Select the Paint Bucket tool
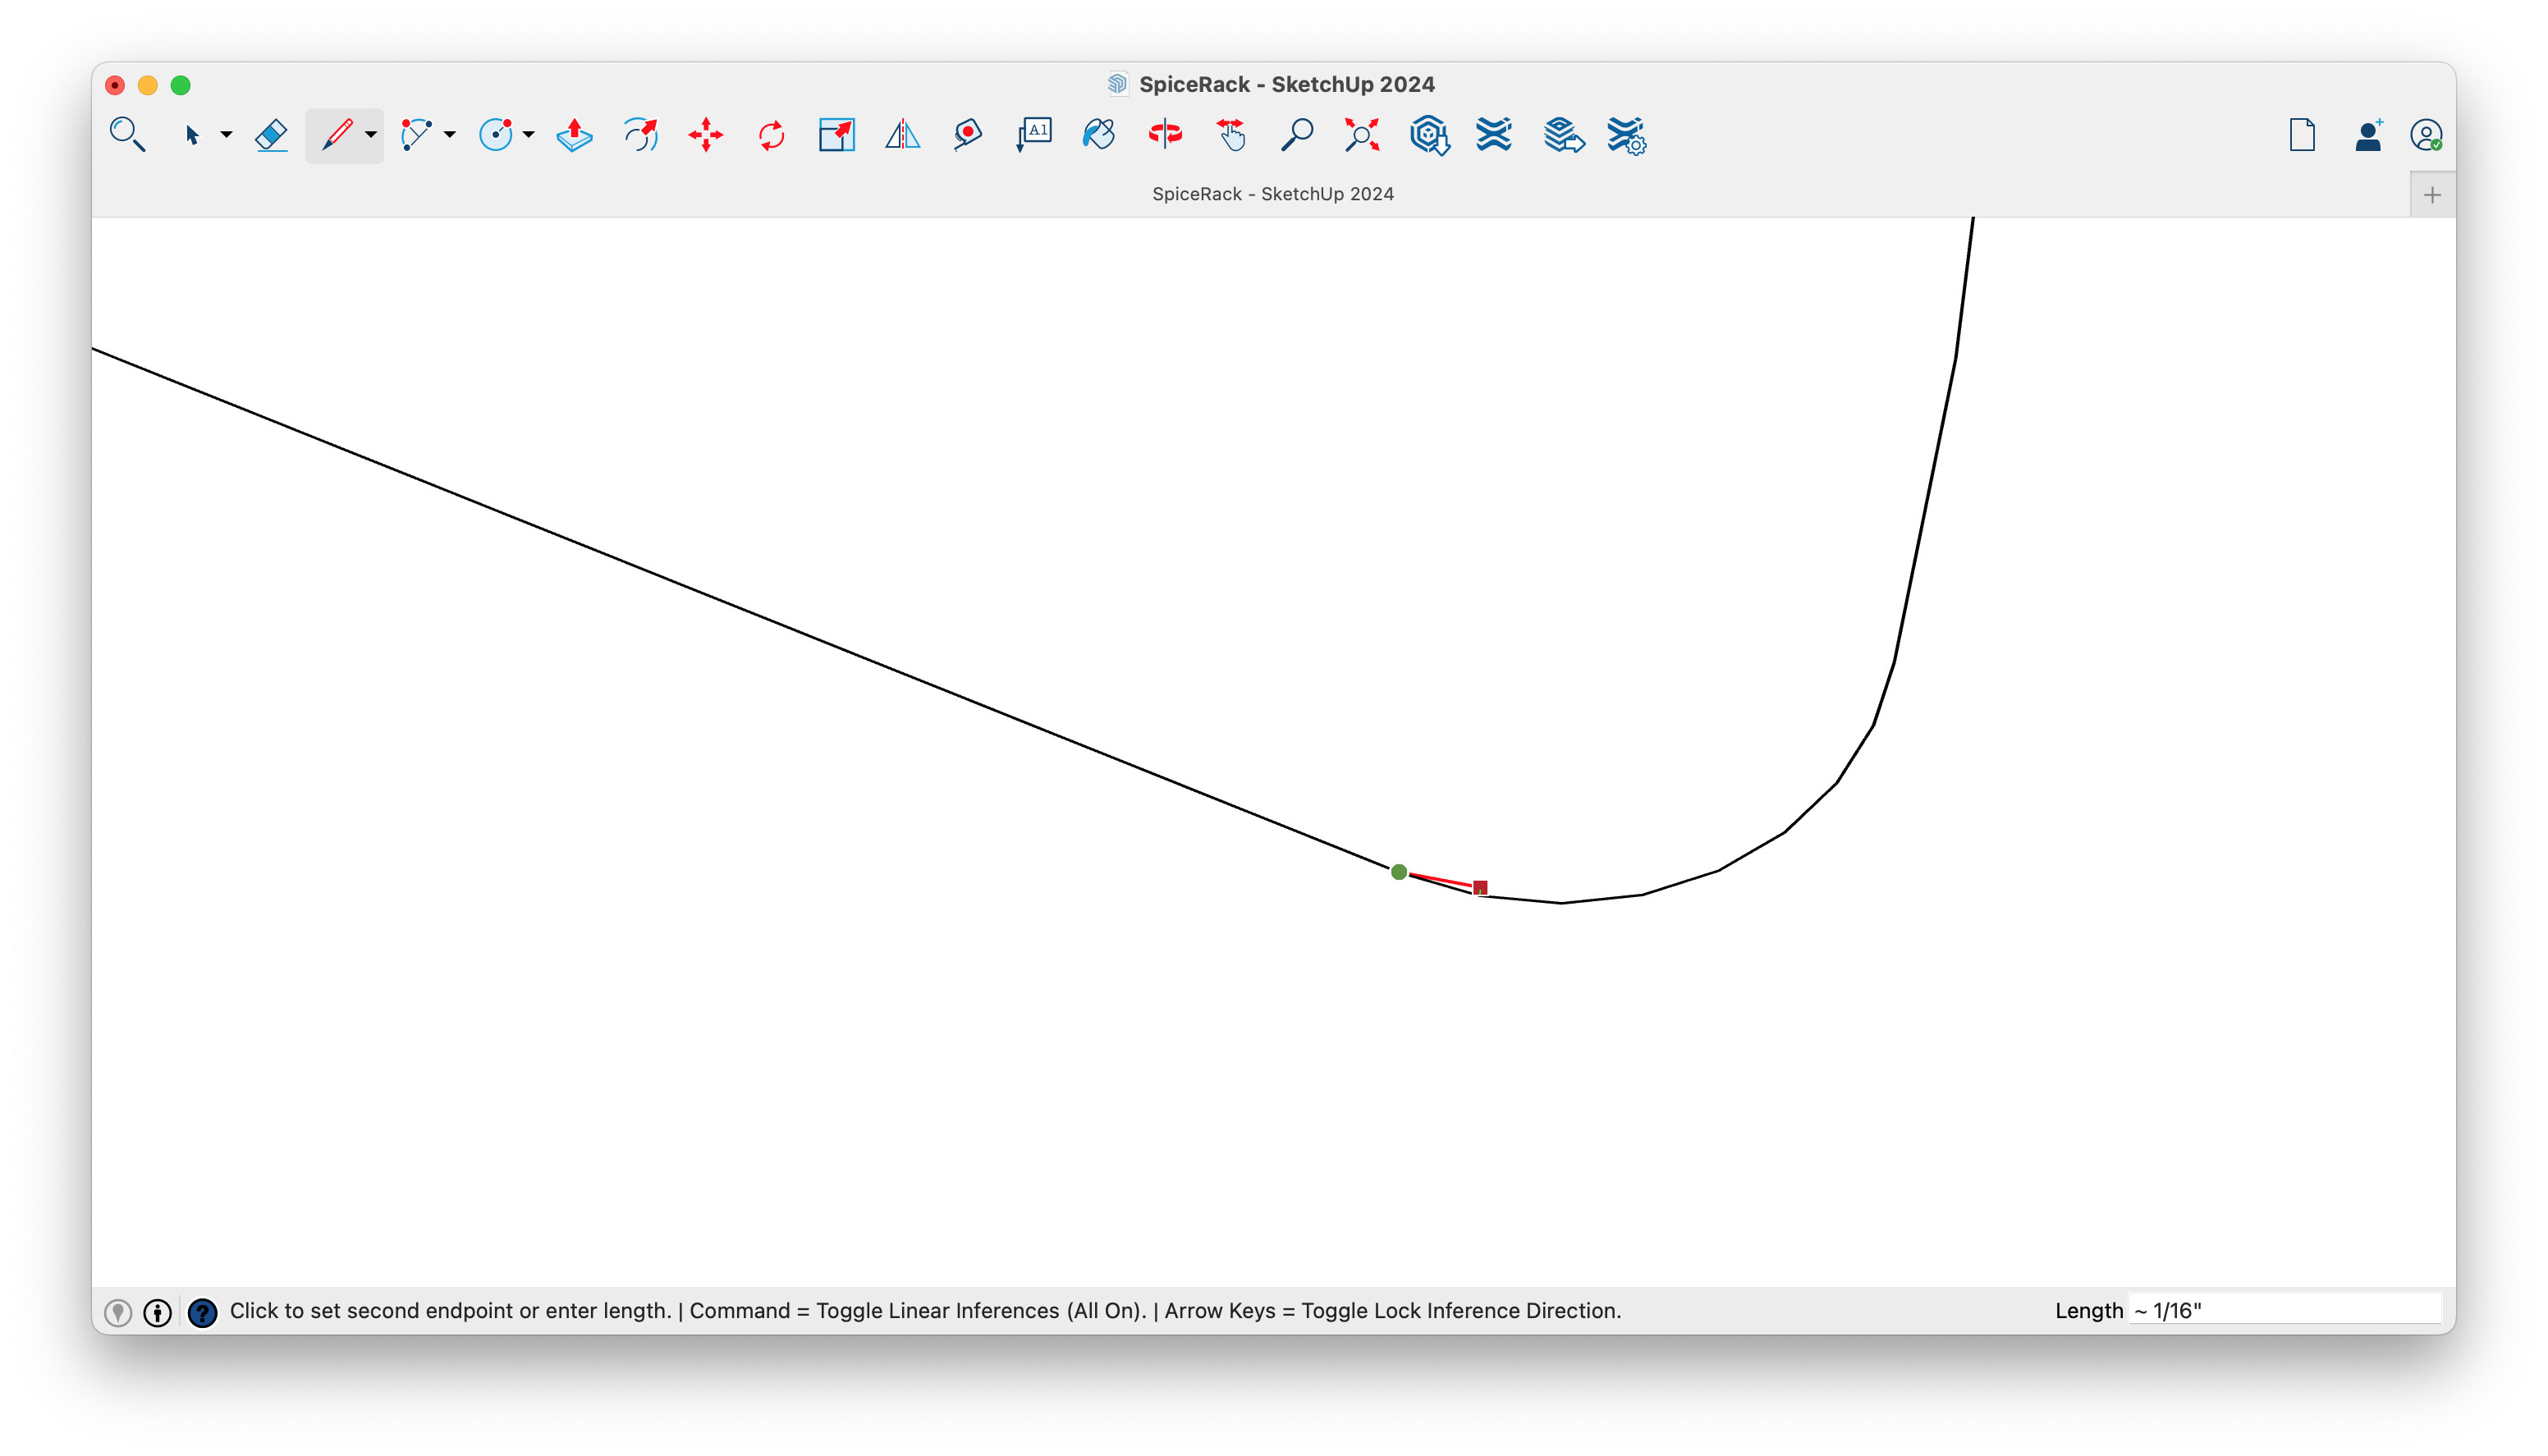The width and height of the screenshot is (2548, 1456). coord(1098,135)
